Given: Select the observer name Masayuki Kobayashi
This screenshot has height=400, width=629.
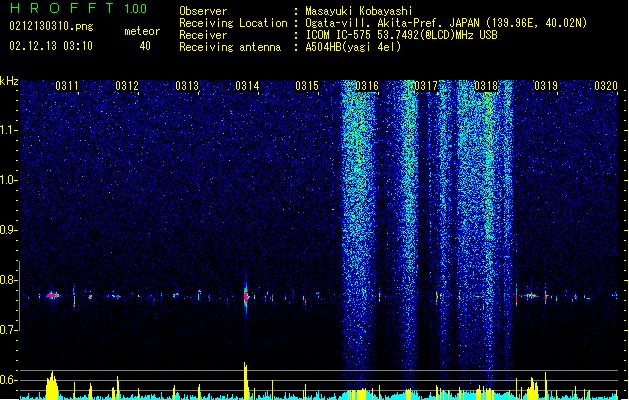Looking at the screenshot, I should pos(359,11).
